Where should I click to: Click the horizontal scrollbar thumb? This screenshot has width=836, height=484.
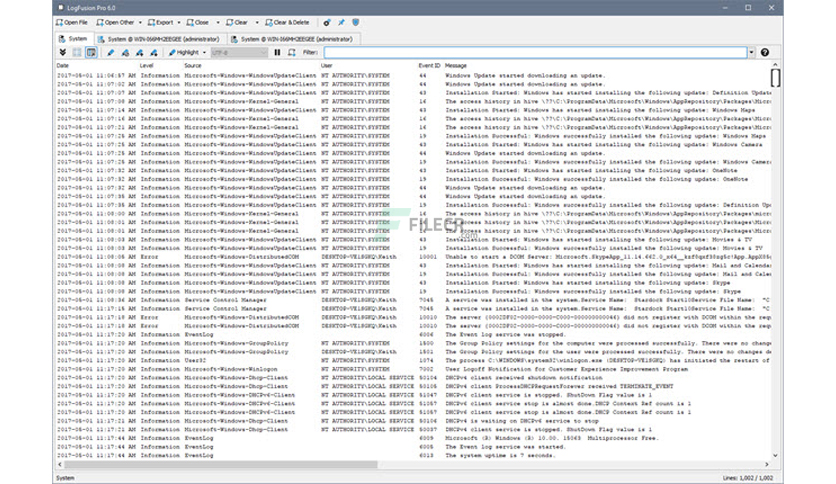221,465
